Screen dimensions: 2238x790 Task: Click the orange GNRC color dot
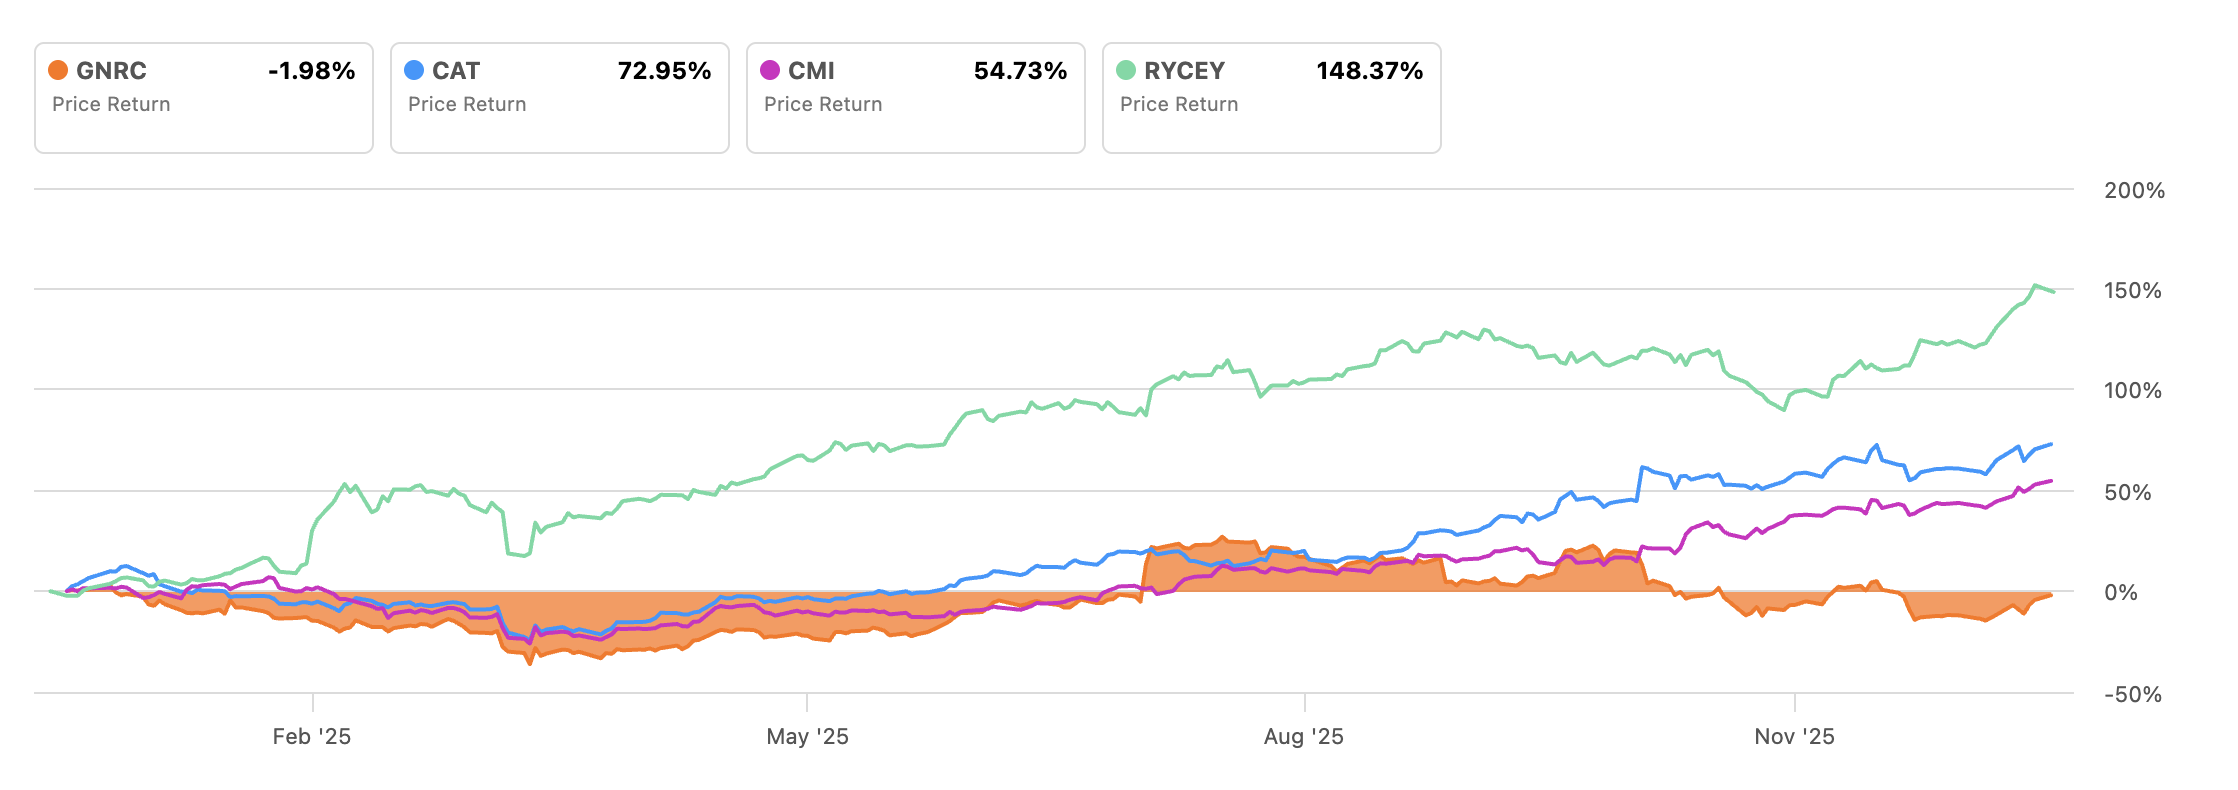click(x=58, y=70)
